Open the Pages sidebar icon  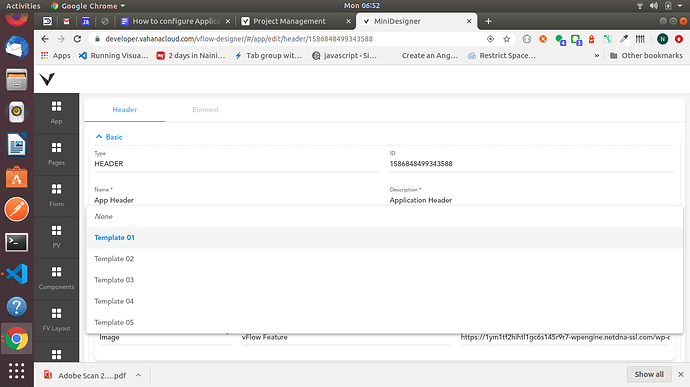point(56,154)
